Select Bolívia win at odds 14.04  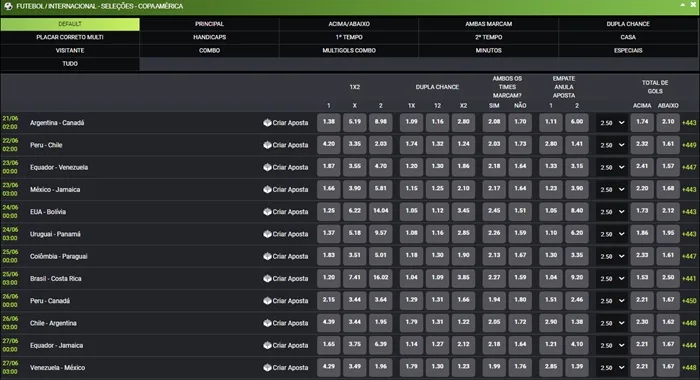point(381,212)
